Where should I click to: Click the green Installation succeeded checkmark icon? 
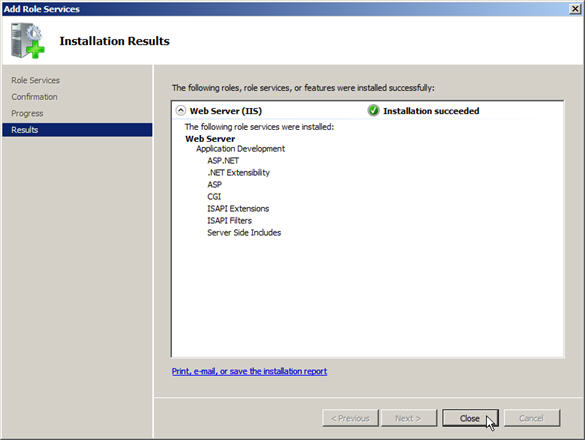[x=373, y=110]
